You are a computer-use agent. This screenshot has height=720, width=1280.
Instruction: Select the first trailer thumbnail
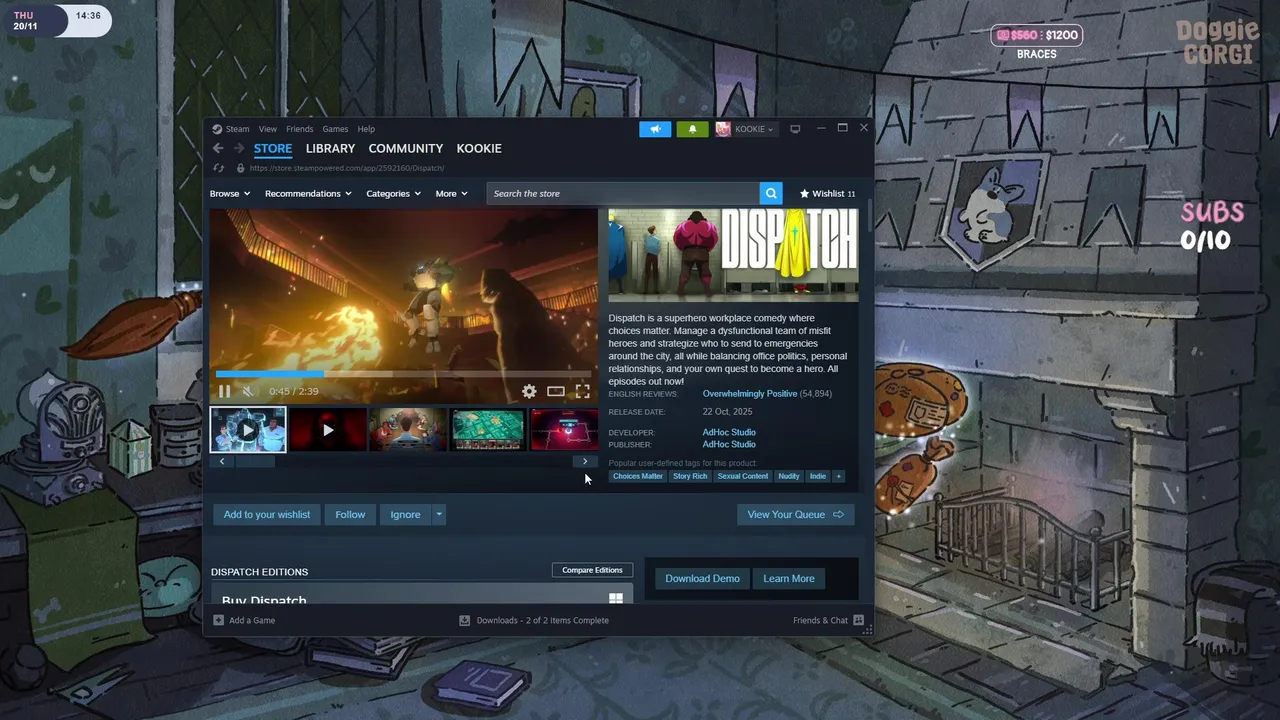click(x=248, y=430)
